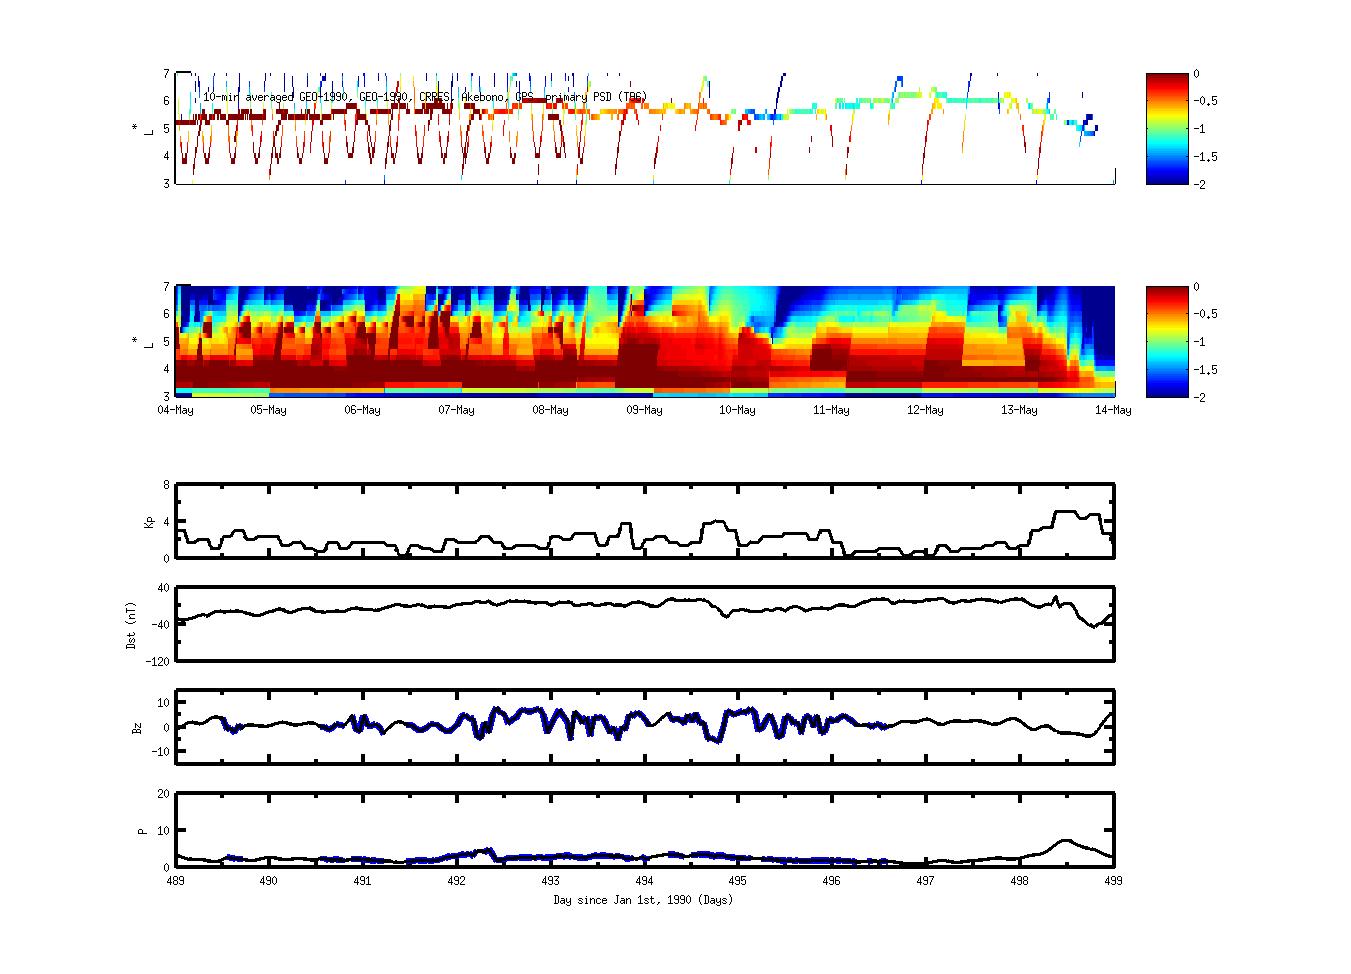Select the 489 tick on bottom axis

176,881
